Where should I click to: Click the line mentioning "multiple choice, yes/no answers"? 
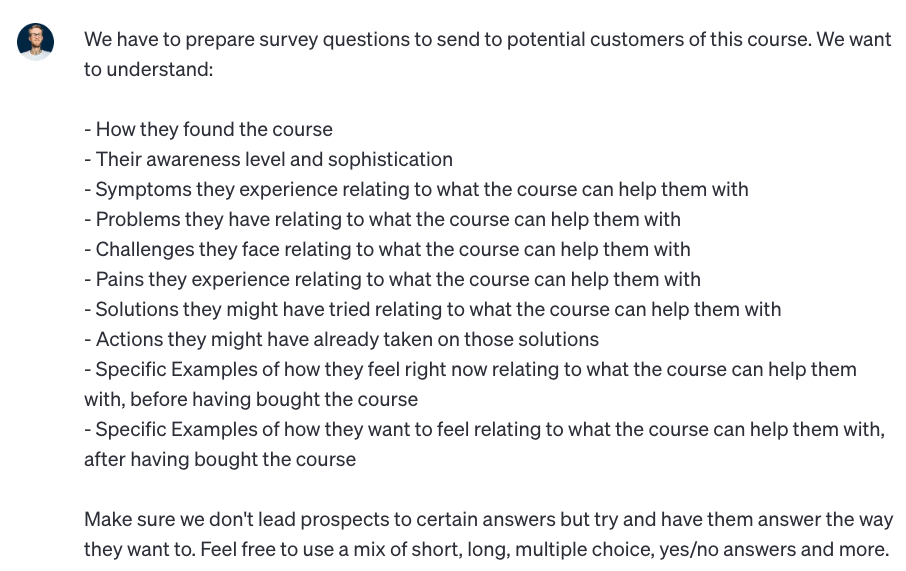pyautogui.click(x=487, y=550)
